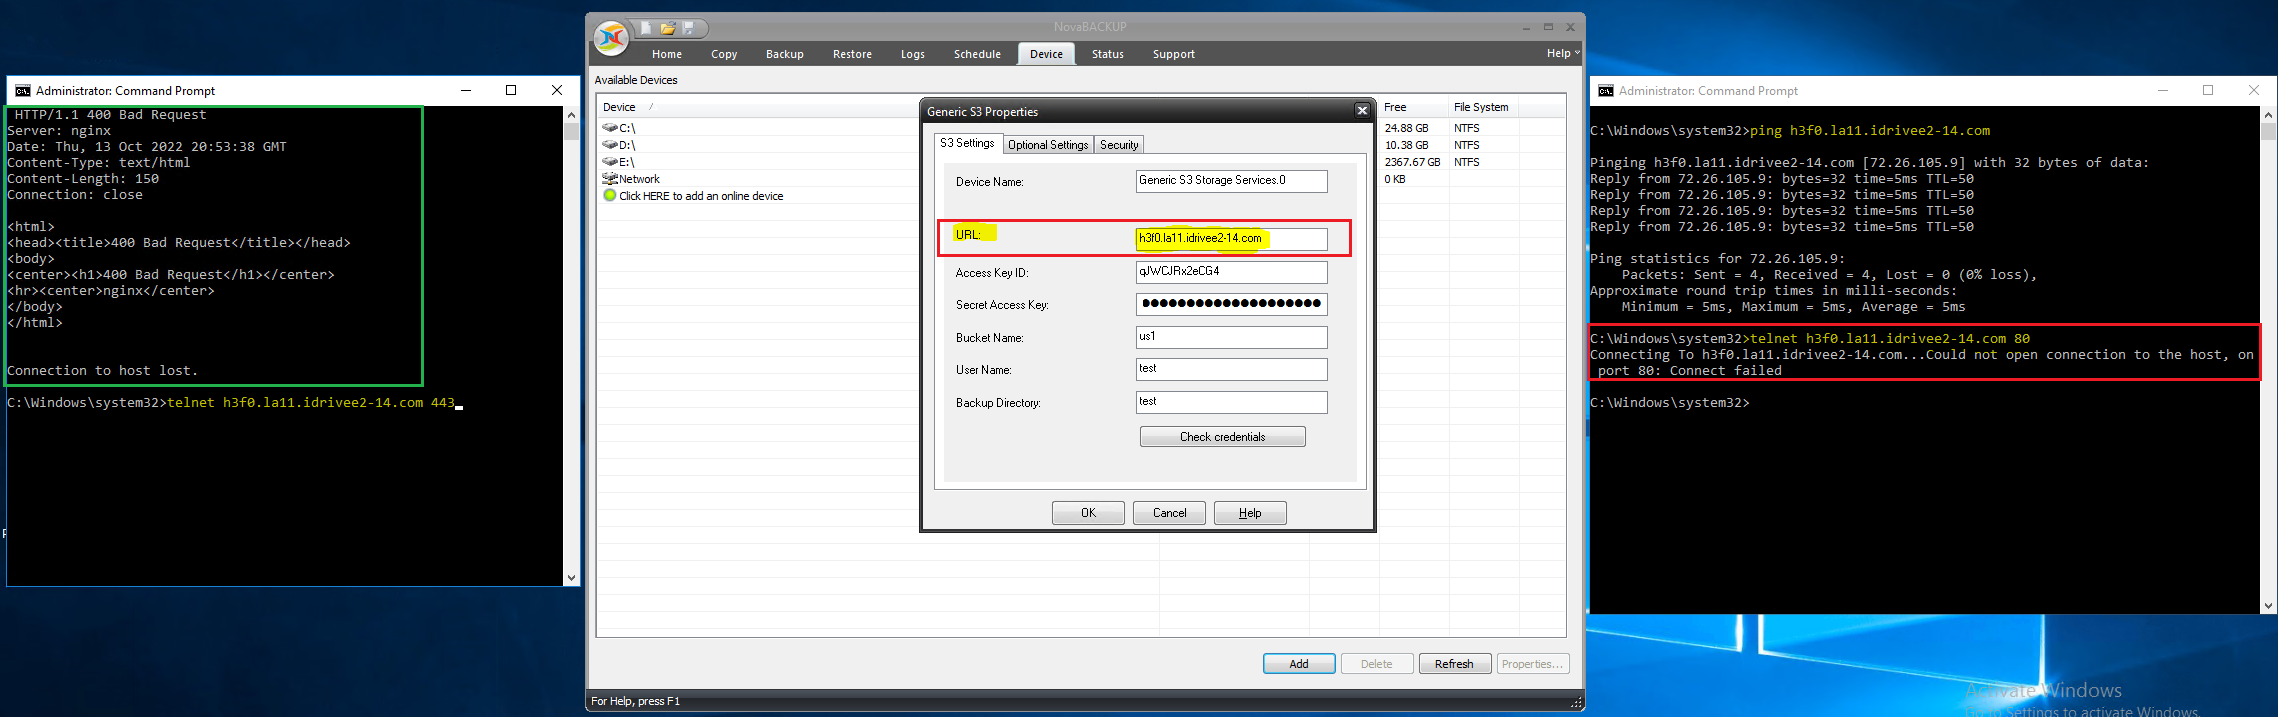This screenshot has height=717, width=2278.
Task: Click 'For Help, press F1' status text
Action: [635, 701]
